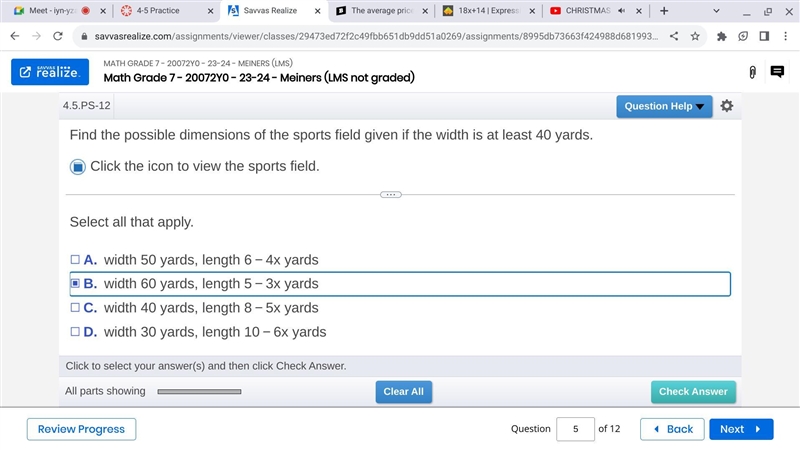The width and height of the screenshot is (800, 450).
Task: Open the attachments paperclip icon
Action: [x=753, y=72]
